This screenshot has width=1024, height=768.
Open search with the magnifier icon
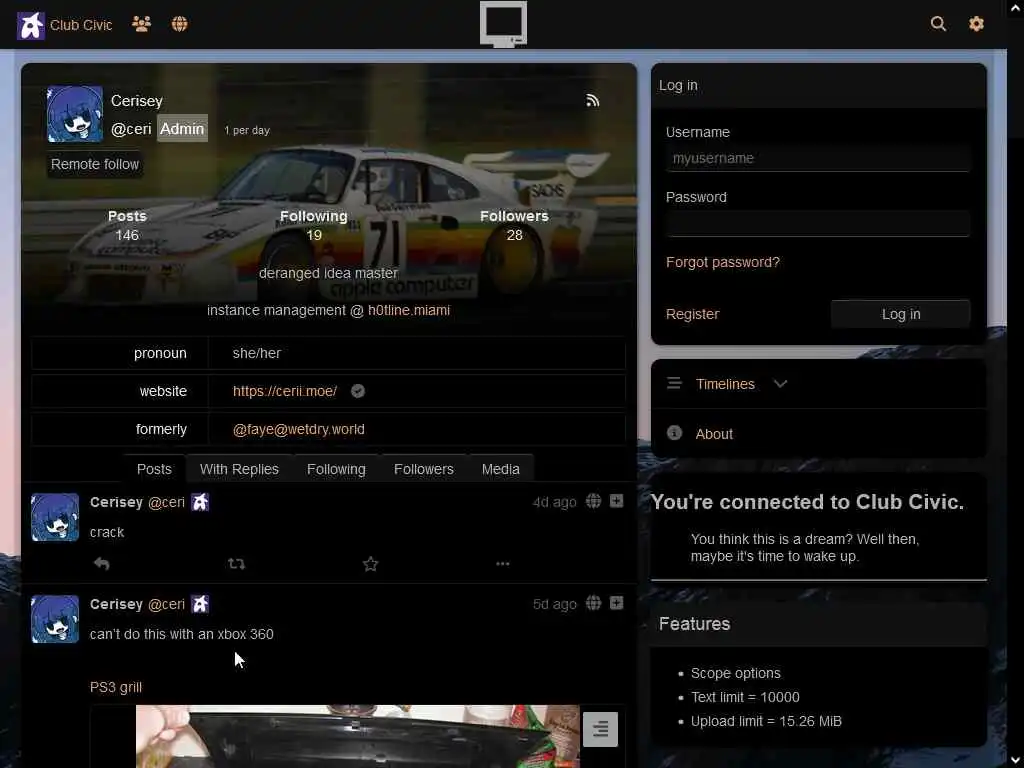pyautogui.click(x=938, y=24)
